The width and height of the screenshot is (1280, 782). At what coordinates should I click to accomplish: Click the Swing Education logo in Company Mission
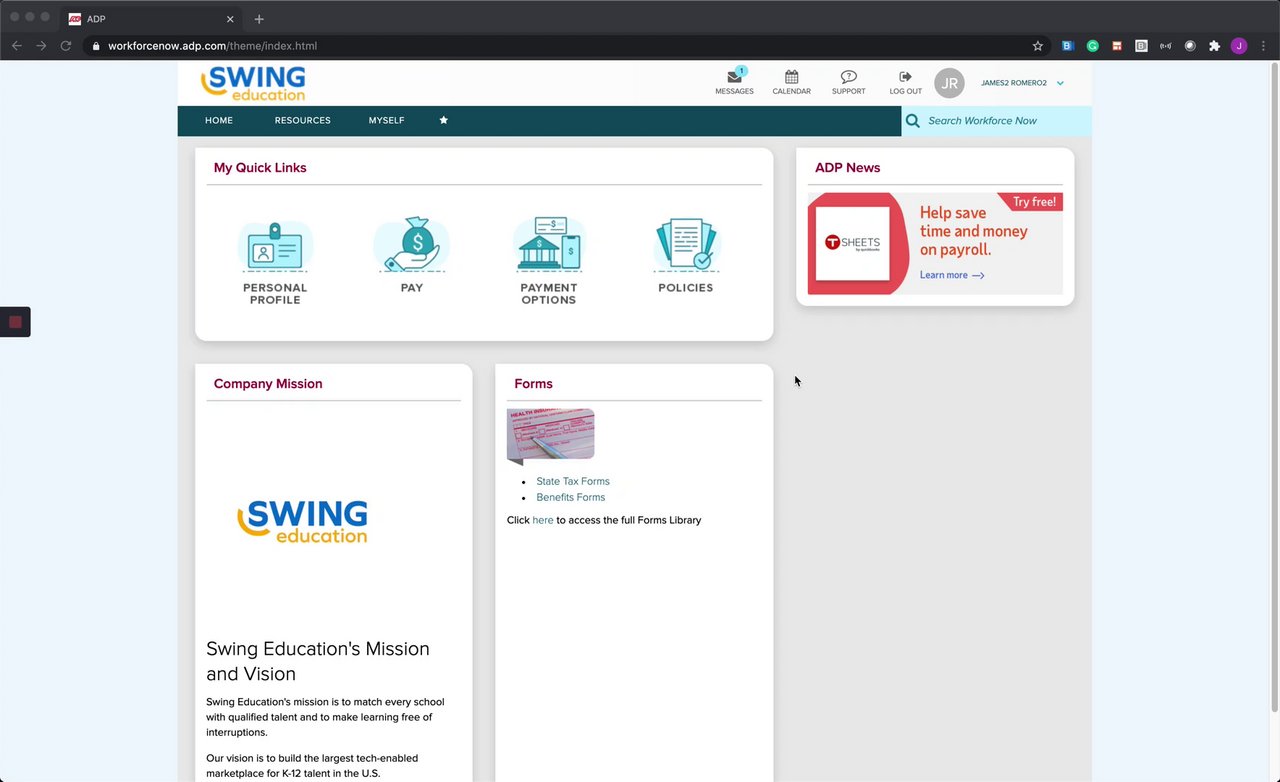(302, 522)
